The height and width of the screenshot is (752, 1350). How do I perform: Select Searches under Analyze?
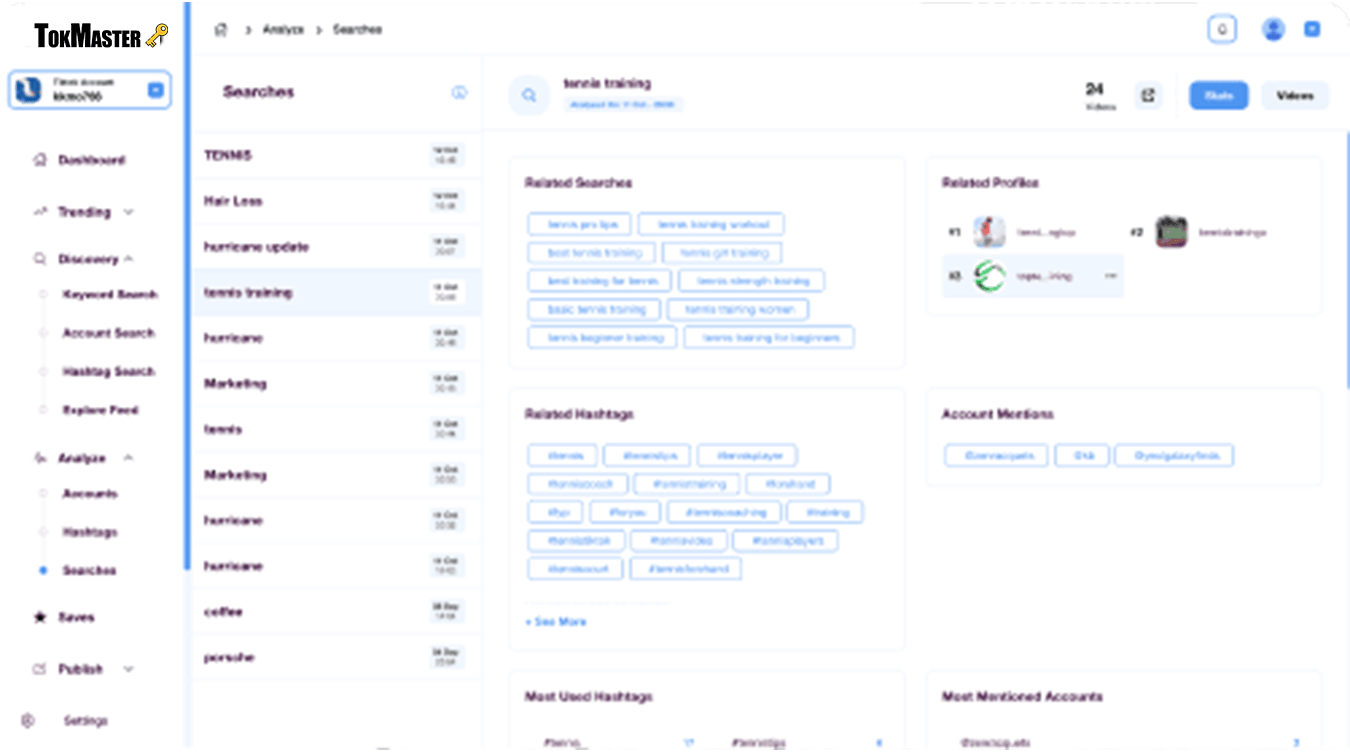[90, 570]
